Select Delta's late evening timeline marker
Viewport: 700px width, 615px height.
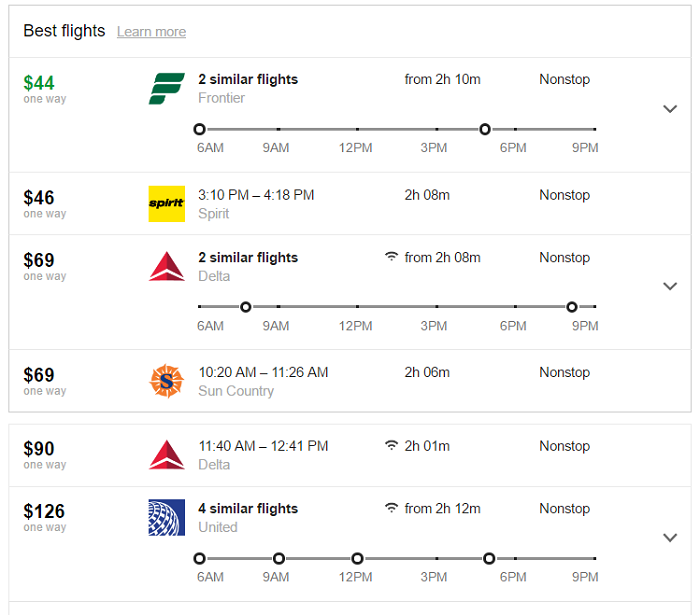tap(572, 307)
